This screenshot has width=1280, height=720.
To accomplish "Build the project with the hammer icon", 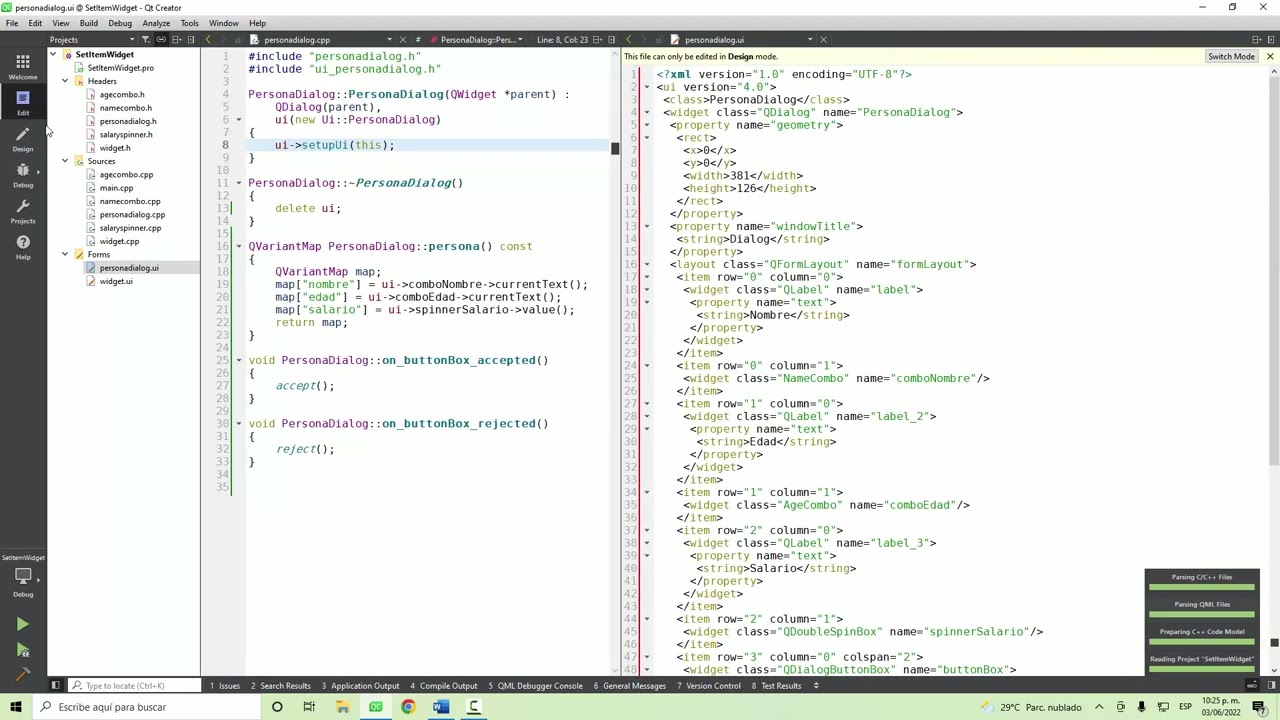I will [22, 675].
